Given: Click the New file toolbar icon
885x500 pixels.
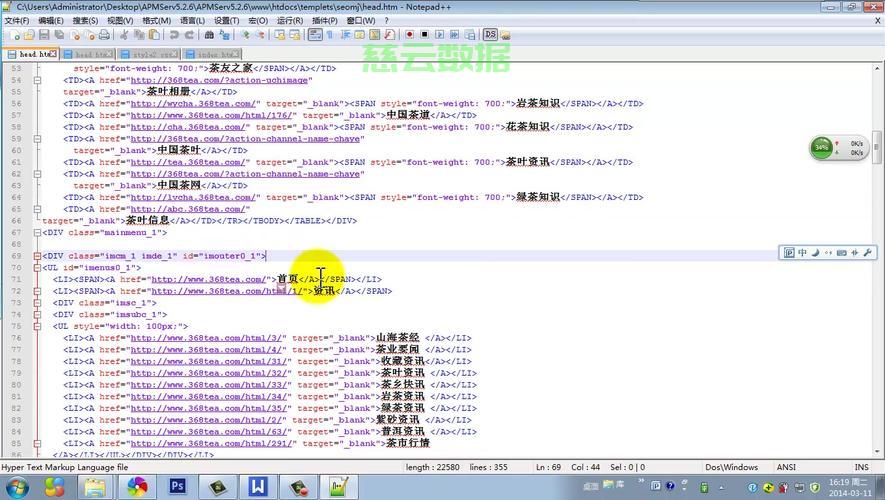Looking at the screenshot, I should click(14, 35).
